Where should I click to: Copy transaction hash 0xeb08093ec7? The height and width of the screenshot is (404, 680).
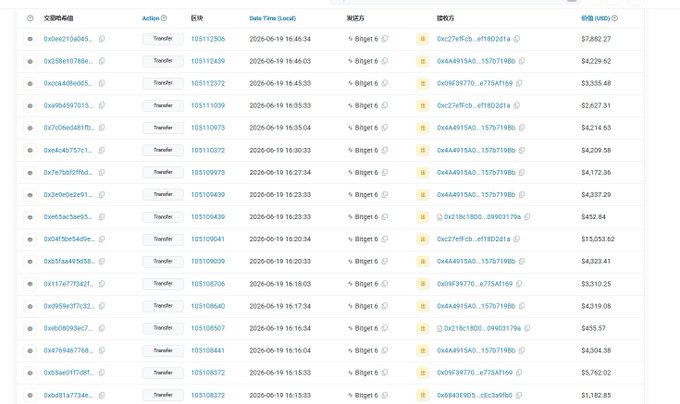[x=102, y=328]
